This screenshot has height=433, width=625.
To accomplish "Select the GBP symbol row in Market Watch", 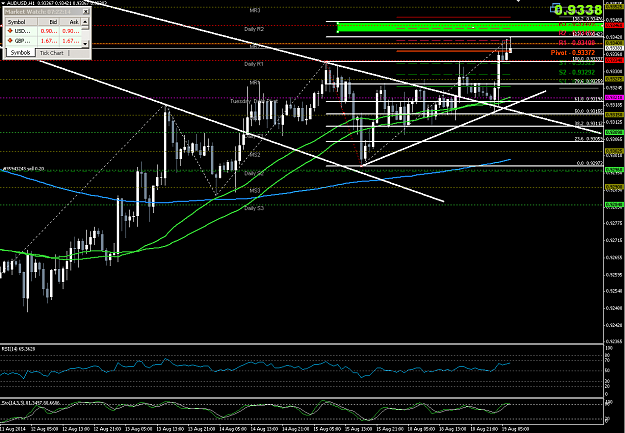I will tap(43, 41).
